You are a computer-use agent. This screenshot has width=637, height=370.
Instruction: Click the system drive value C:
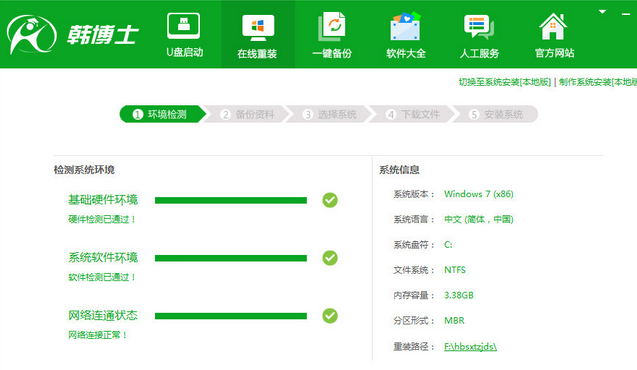pyautogui.click(x=448, y=245)
